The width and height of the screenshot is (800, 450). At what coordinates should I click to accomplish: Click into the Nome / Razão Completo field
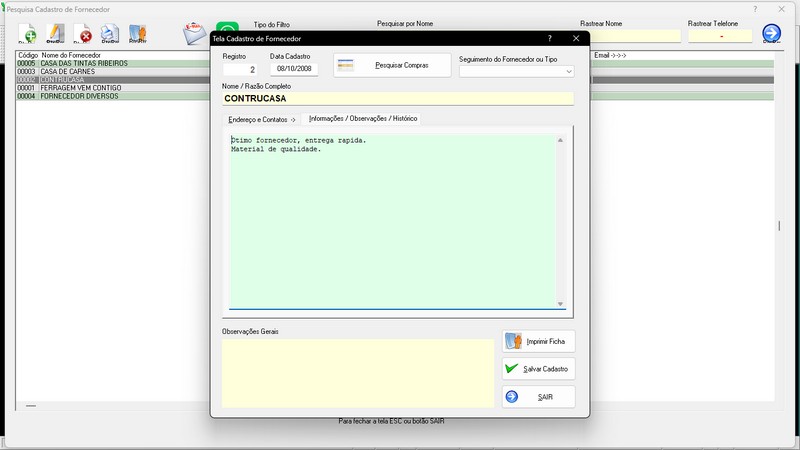tap(398, 98)
